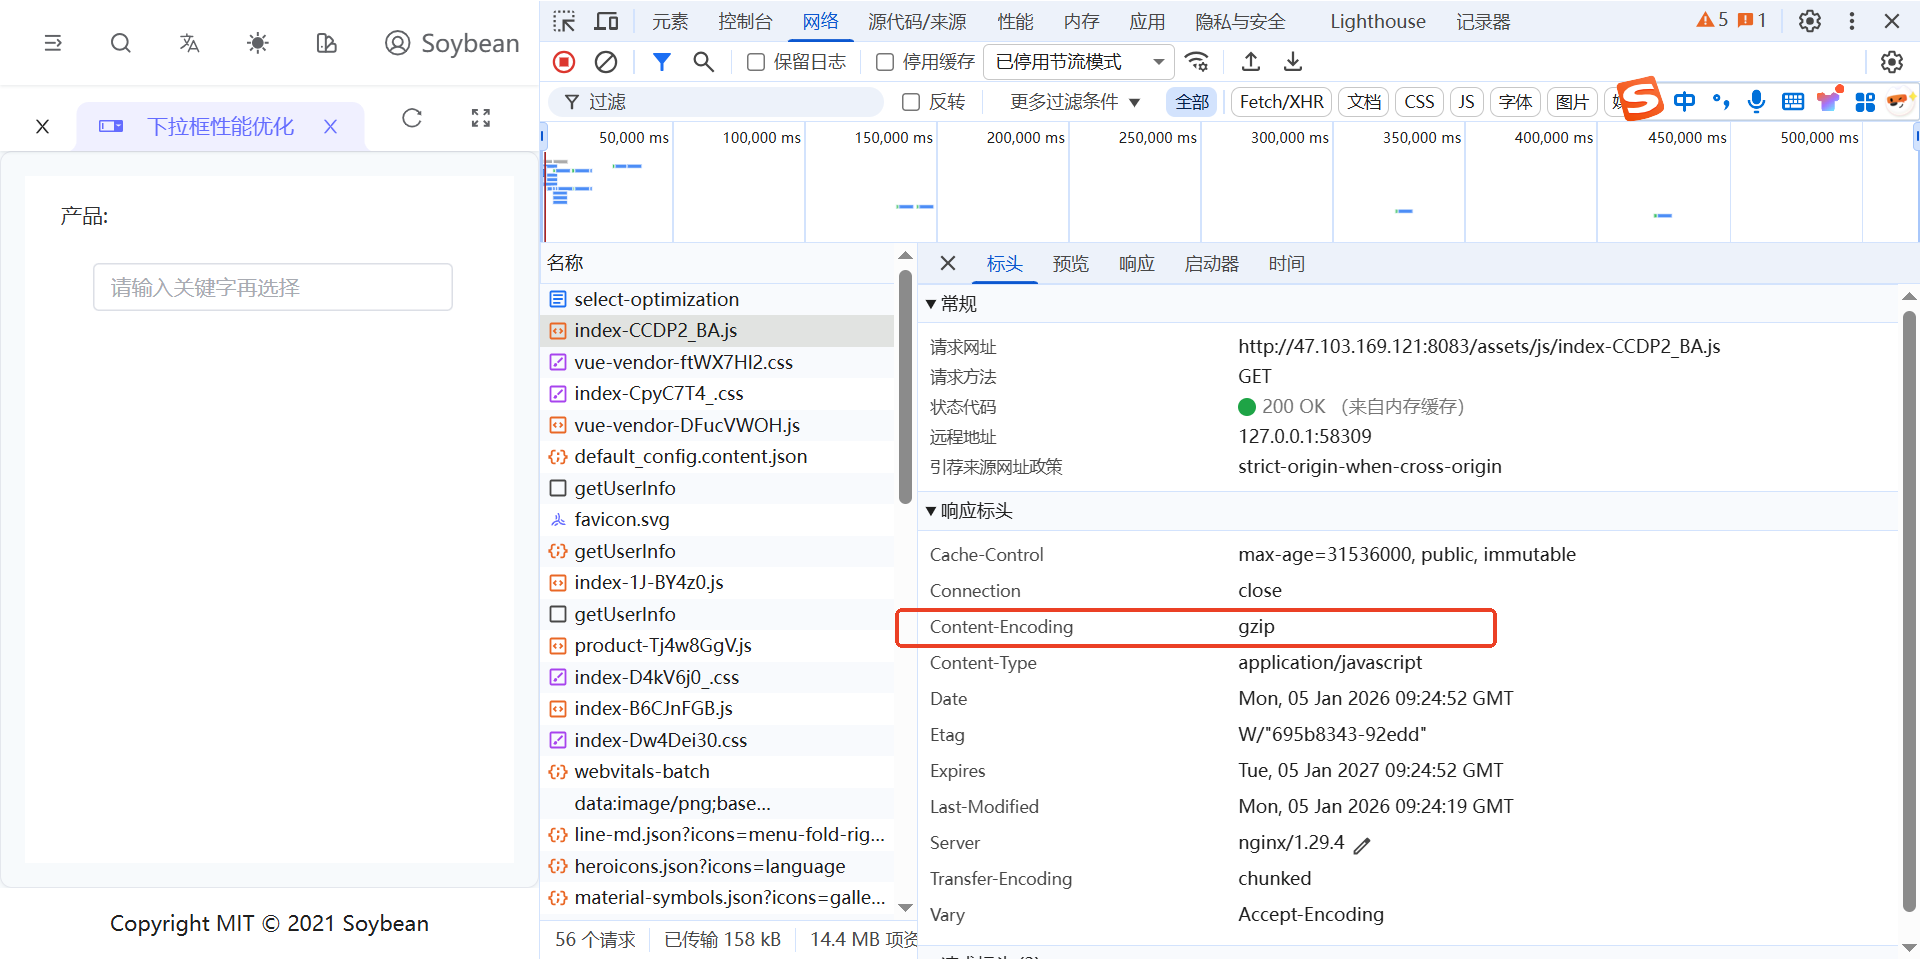
Task: Switch to the 控制台 panel
Action: (x=745, y=21)
